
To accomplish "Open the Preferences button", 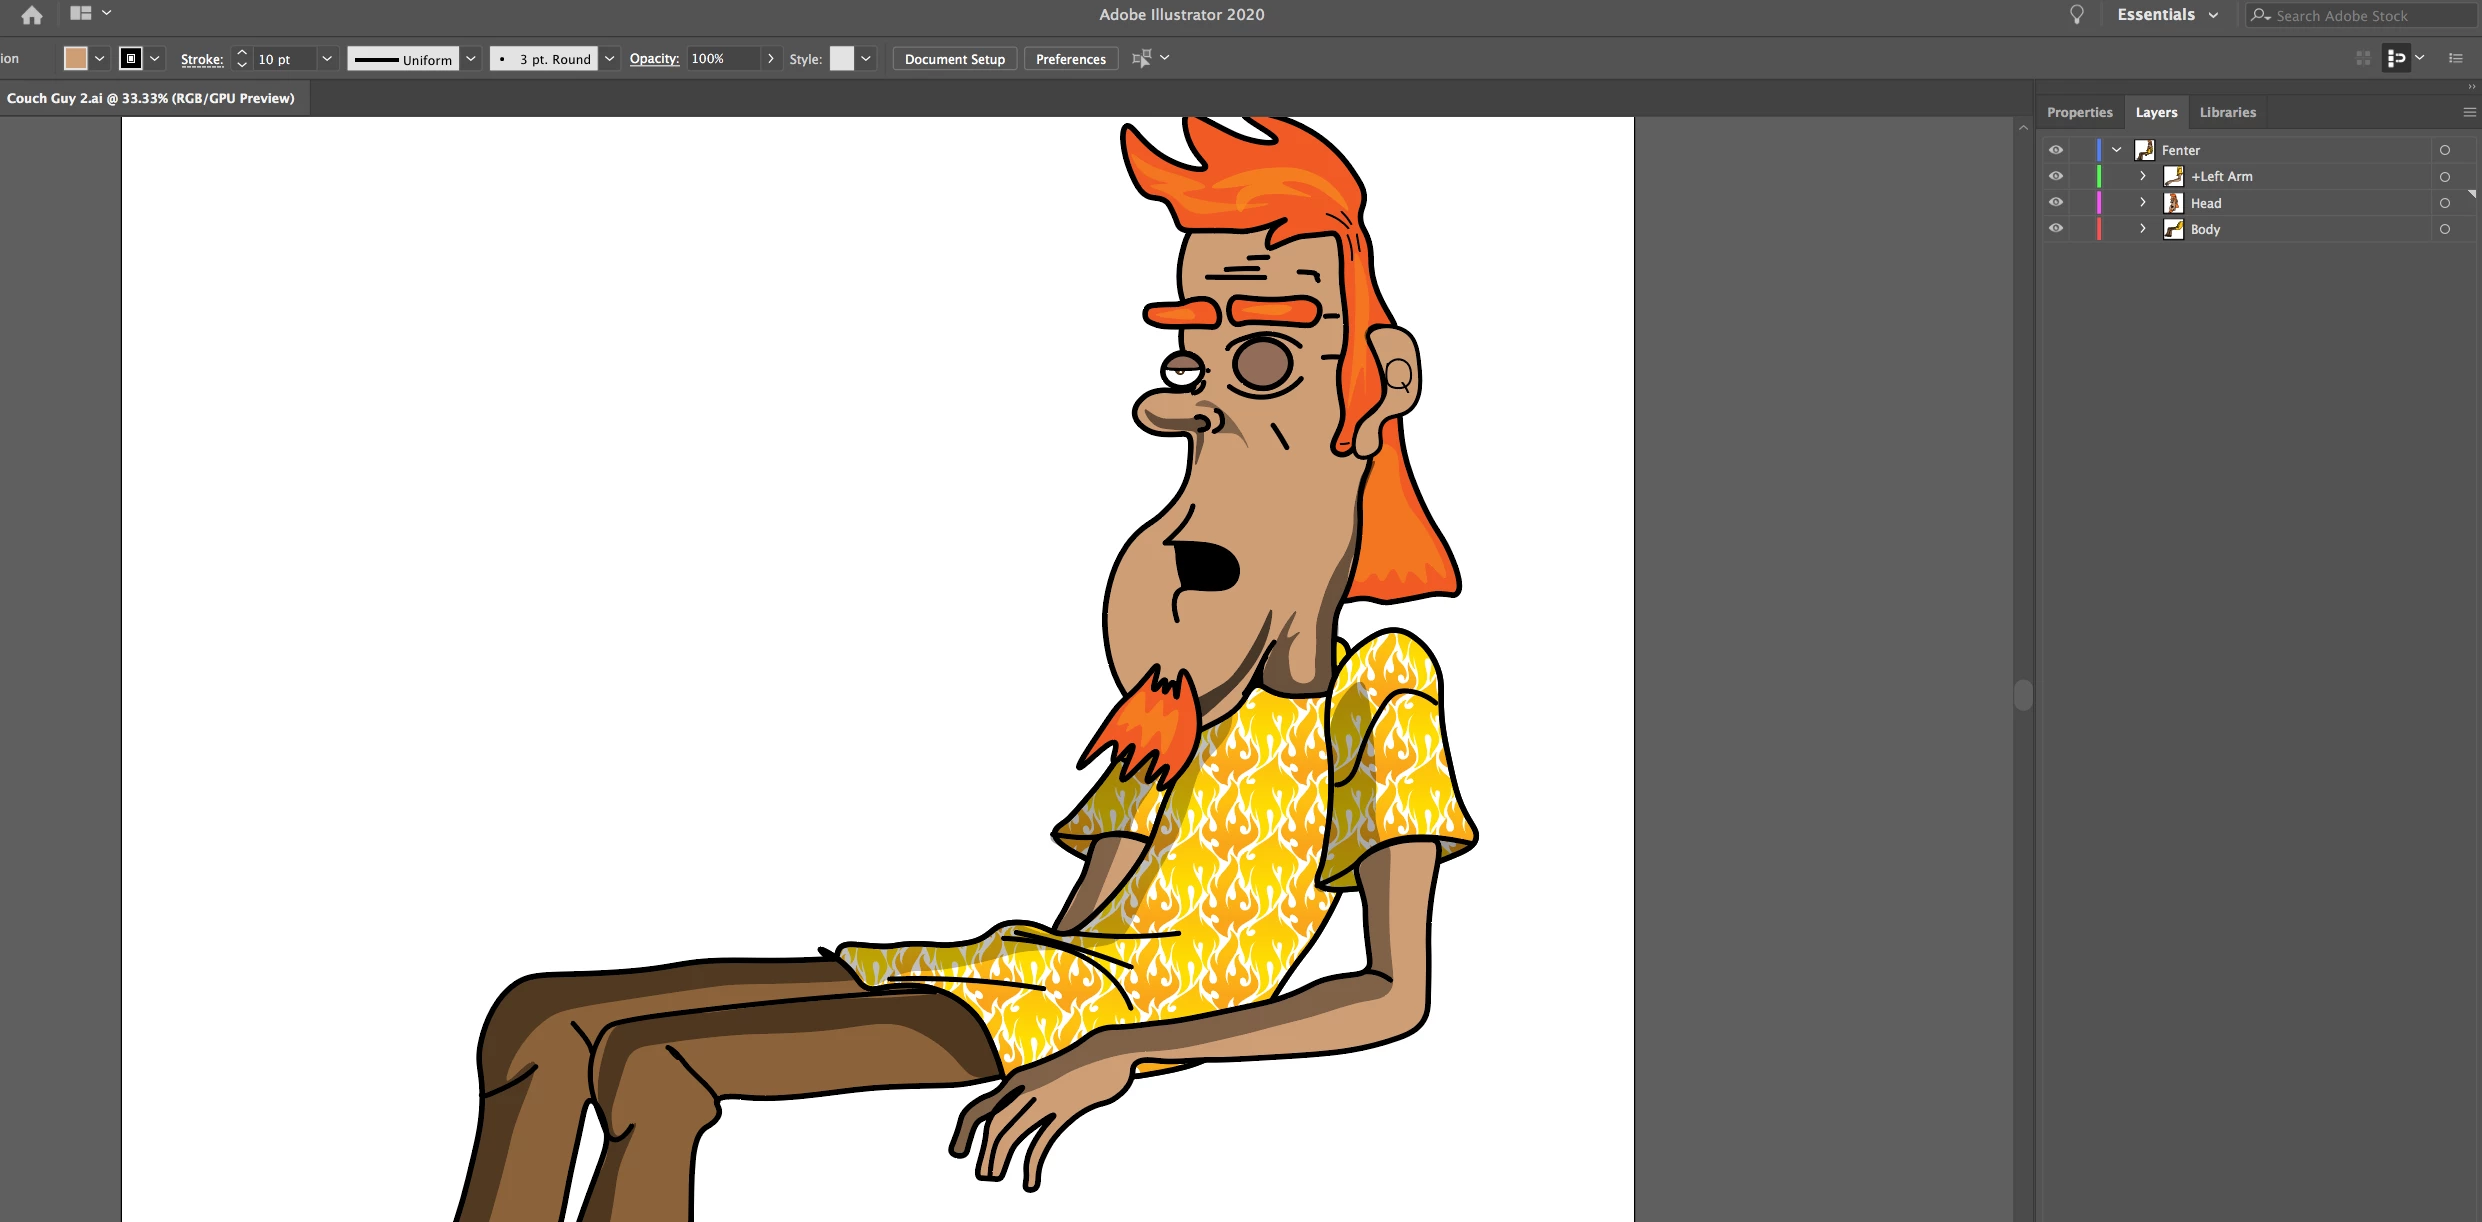I will (1070, 59).
